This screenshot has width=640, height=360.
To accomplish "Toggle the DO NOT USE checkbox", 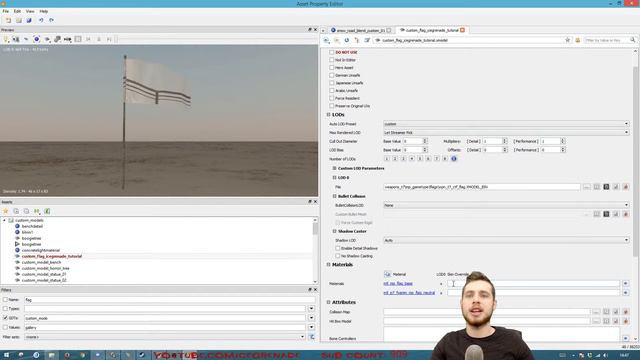I will [332, 52].
